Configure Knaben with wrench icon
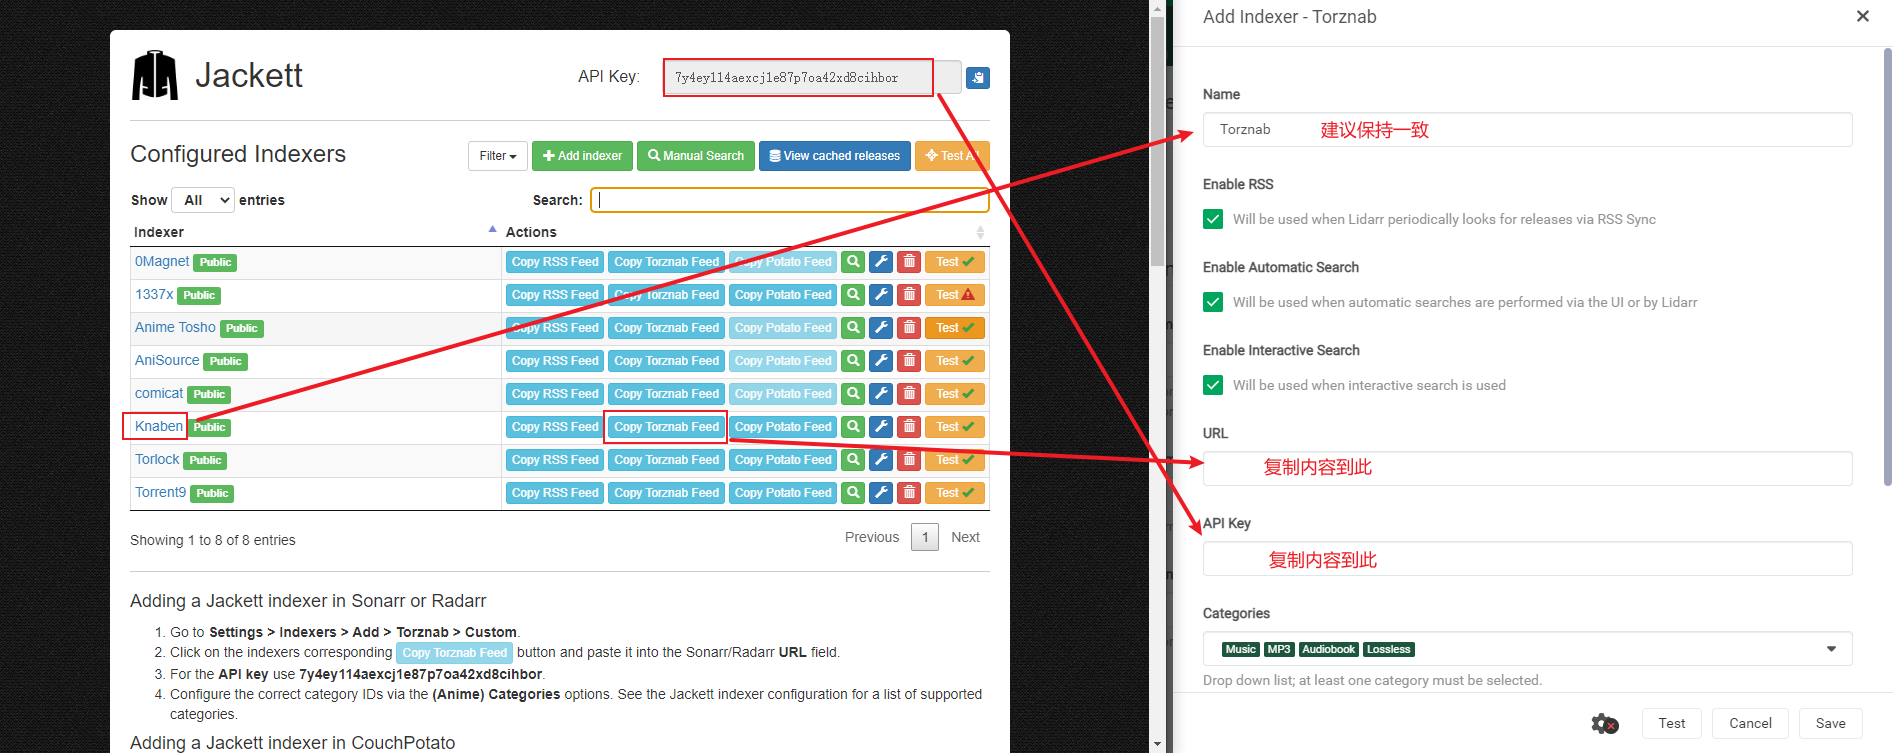Viewport: 1893px width, 753px height. tap(881, 427)
